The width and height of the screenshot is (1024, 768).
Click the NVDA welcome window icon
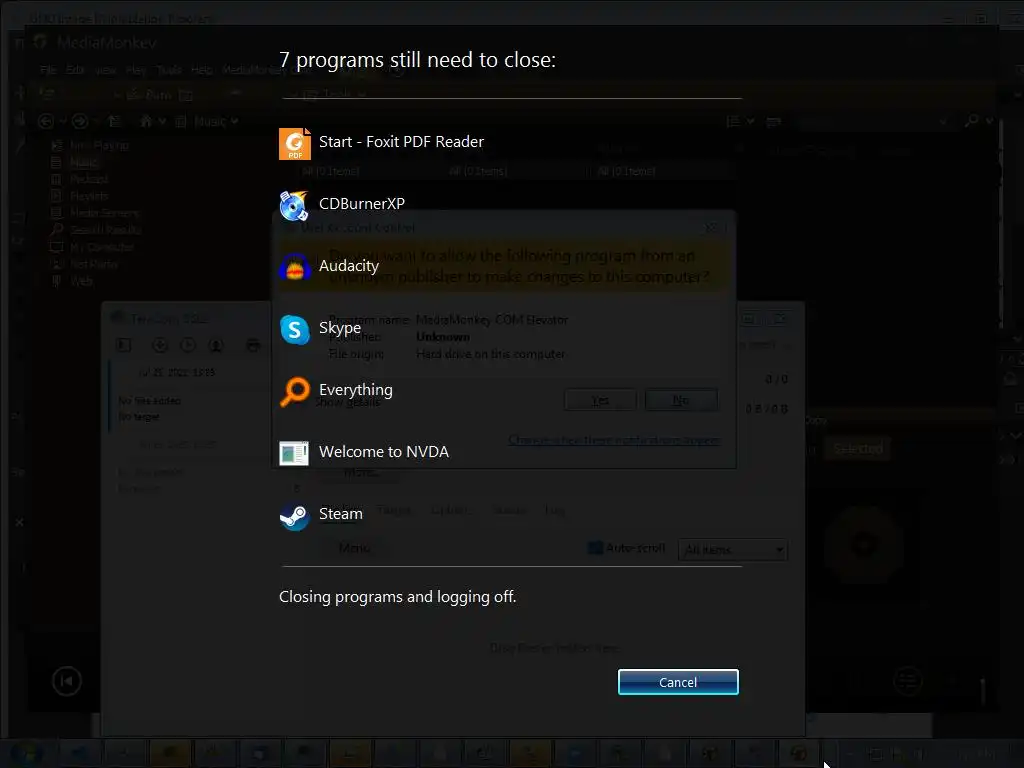[295, 453]
